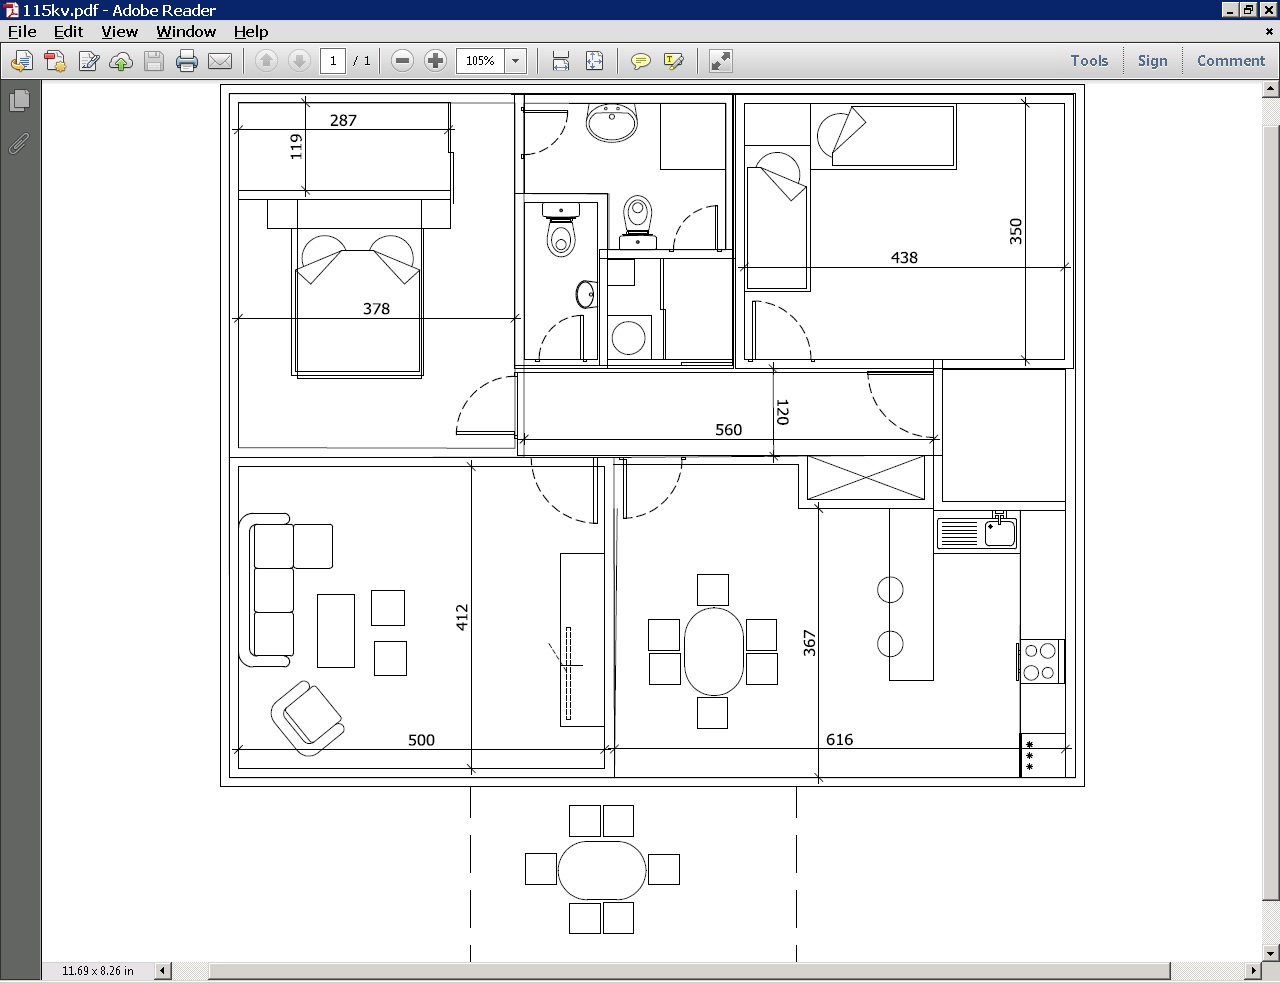Click the Sign pane button

coord(1152,61)
